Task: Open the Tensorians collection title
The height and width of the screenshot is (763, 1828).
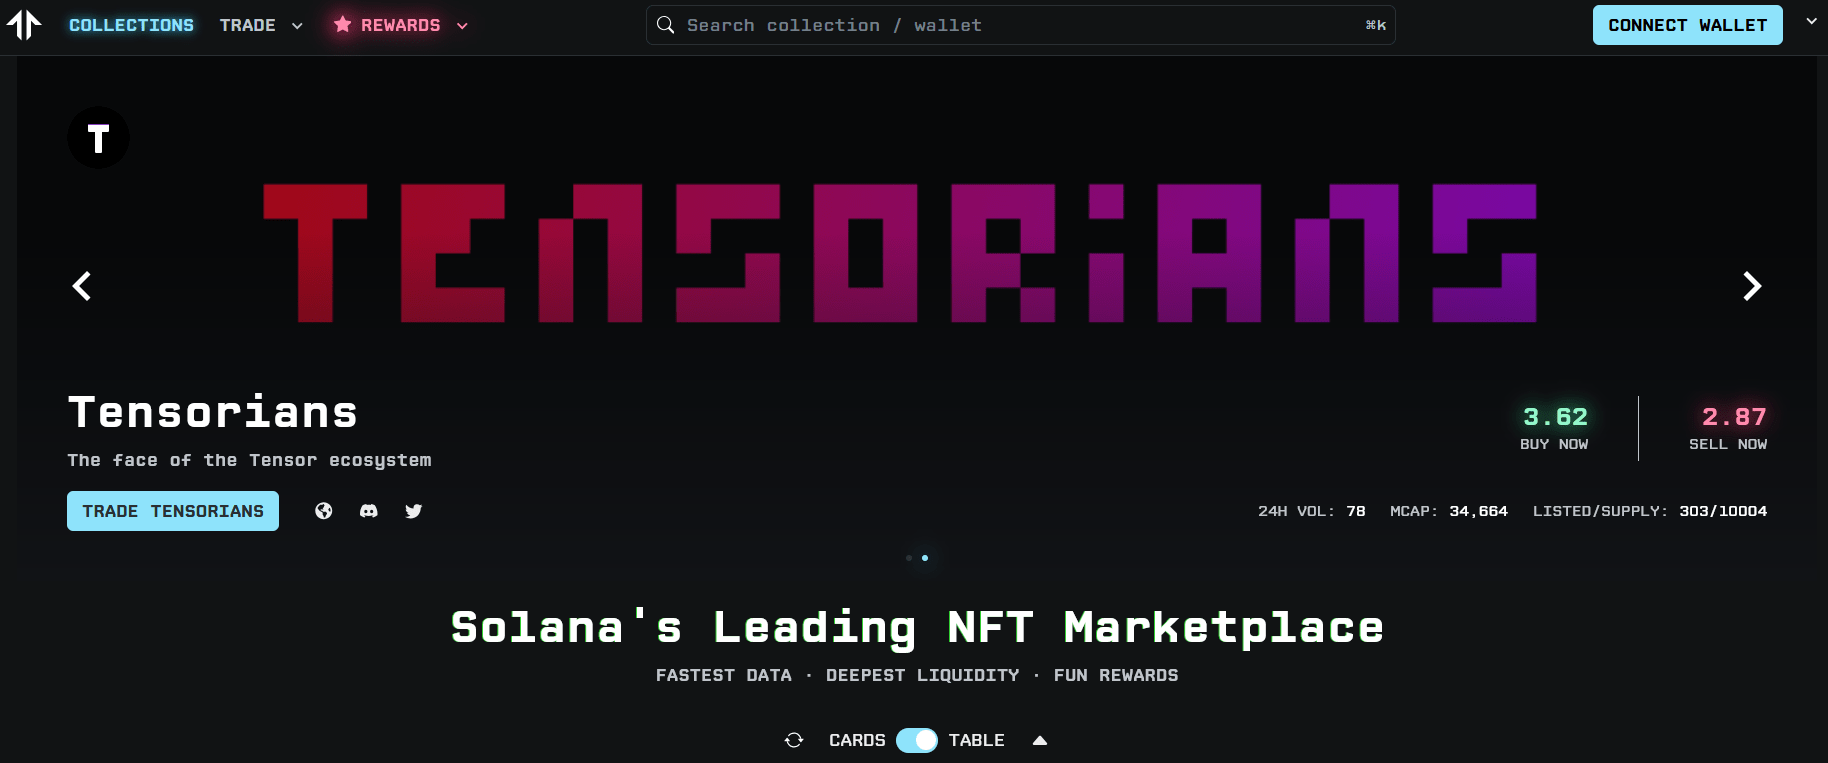Action: point(213,412)
